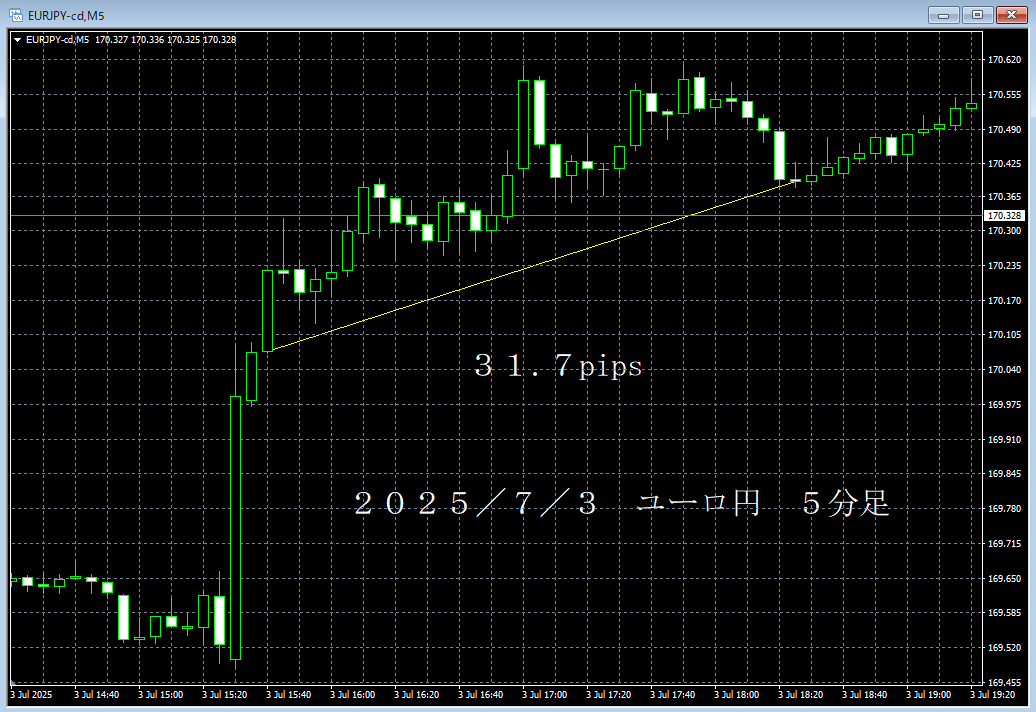1036x712 pixels.
Task: Click the 3 Jul 19:00 time label
Action: [x=929, y=695]
